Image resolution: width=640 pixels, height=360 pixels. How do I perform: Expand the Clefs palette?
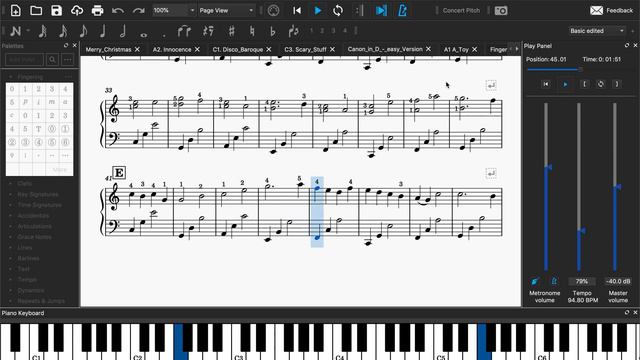click(11, 184)
